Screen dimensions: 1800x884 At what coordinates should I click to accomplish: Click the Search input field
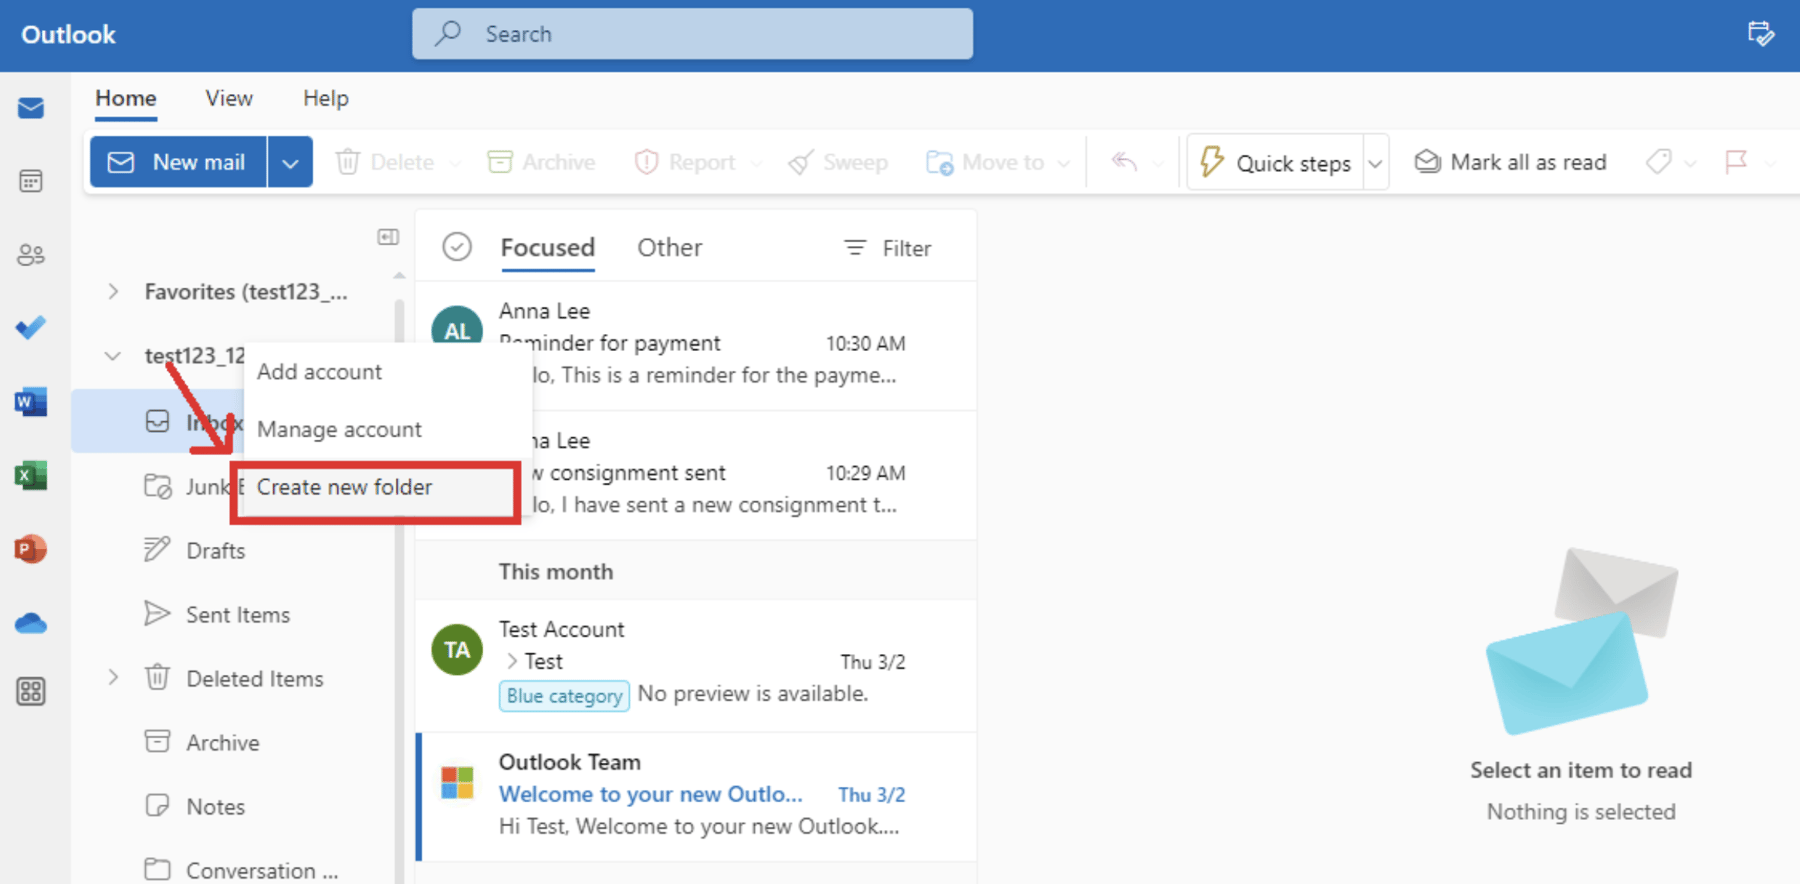(692, 34)
